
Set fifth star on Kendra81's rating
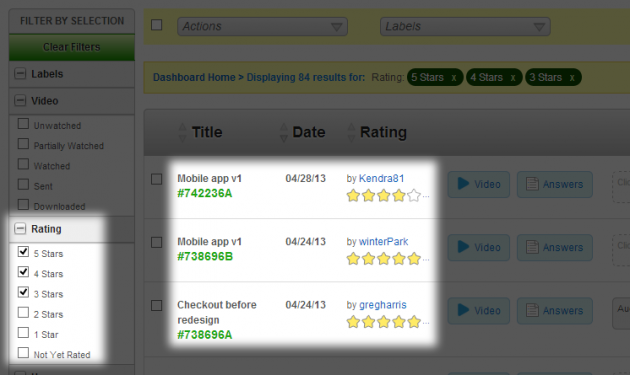coord(413,196)
